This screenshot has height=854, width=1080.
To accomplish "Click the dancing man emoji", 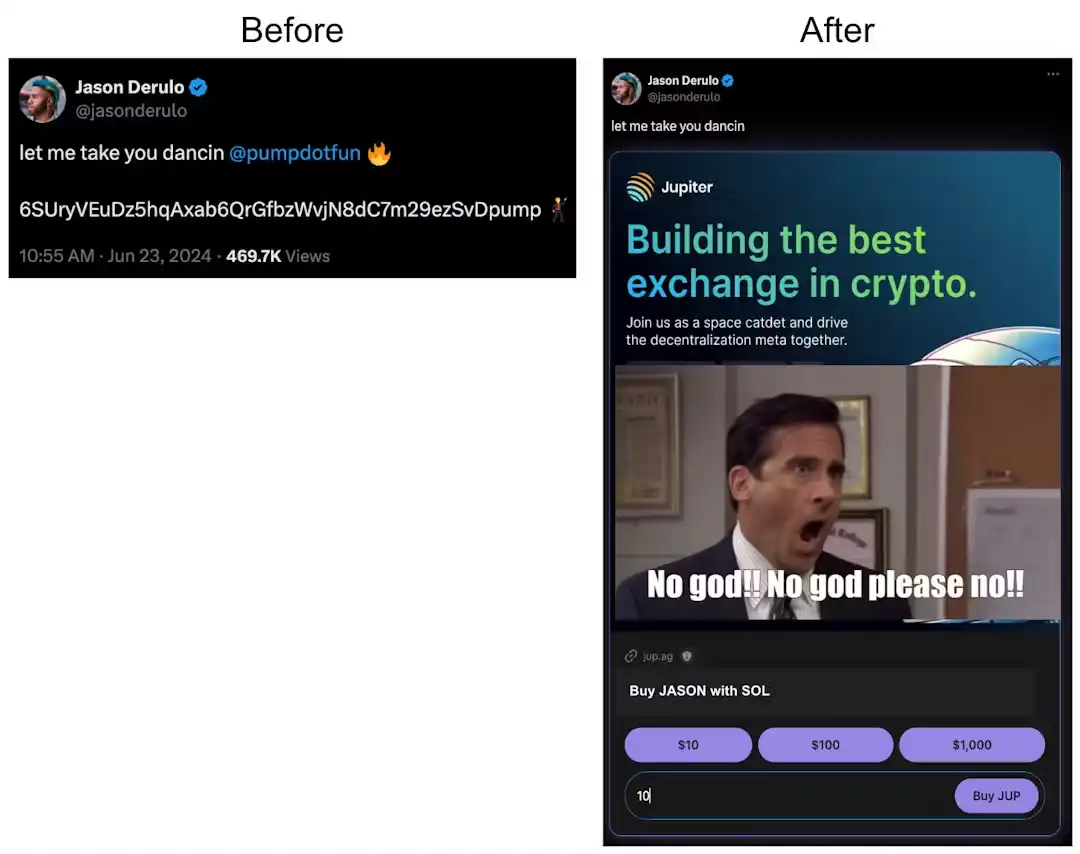I will (558, 209).
